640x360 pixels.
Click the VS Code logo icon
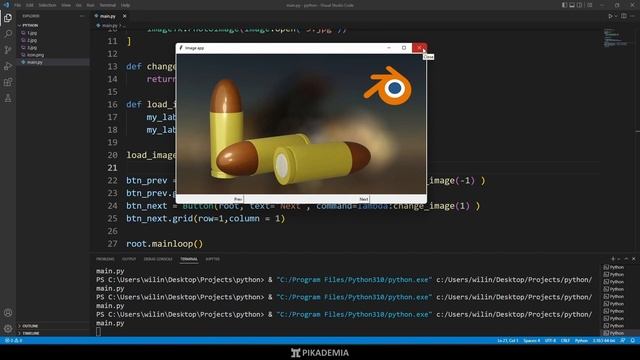pyautogui.click(x=6, y=5)
